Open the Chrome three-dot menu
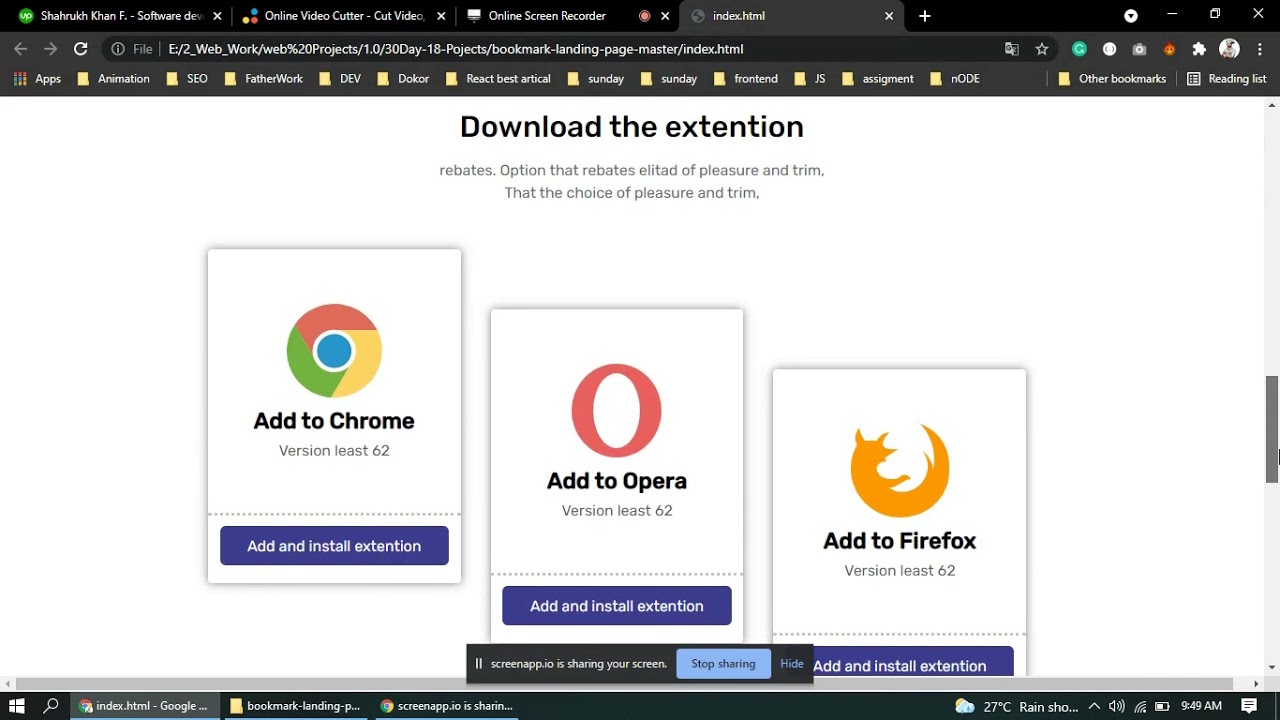 coord(1260,49)
